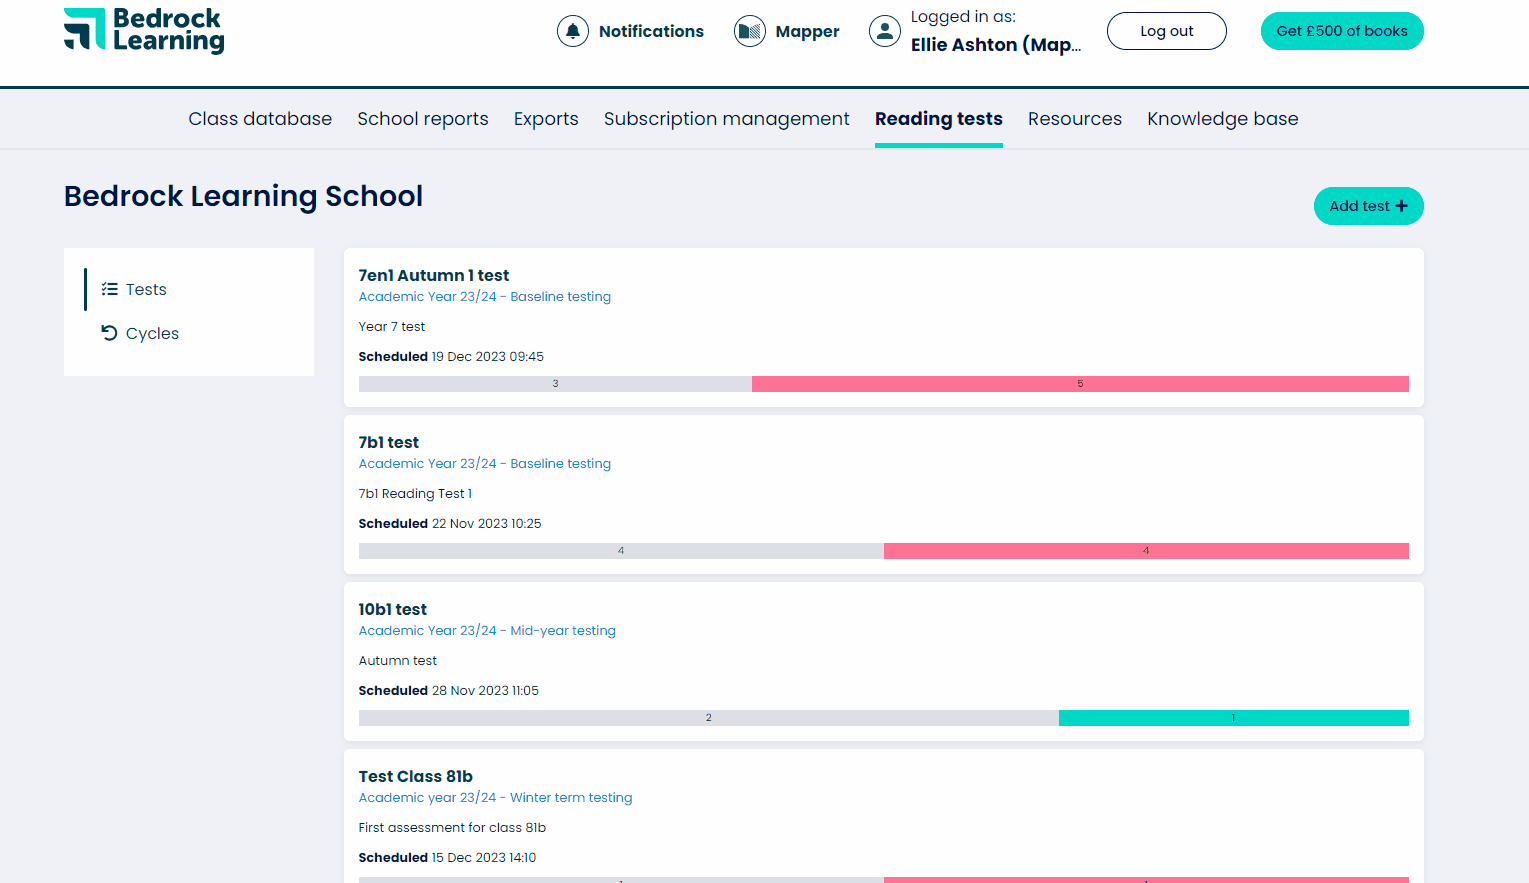Select Tests in the left sidebar
This screenshot has width=1529, height=883.
(146, 289)
